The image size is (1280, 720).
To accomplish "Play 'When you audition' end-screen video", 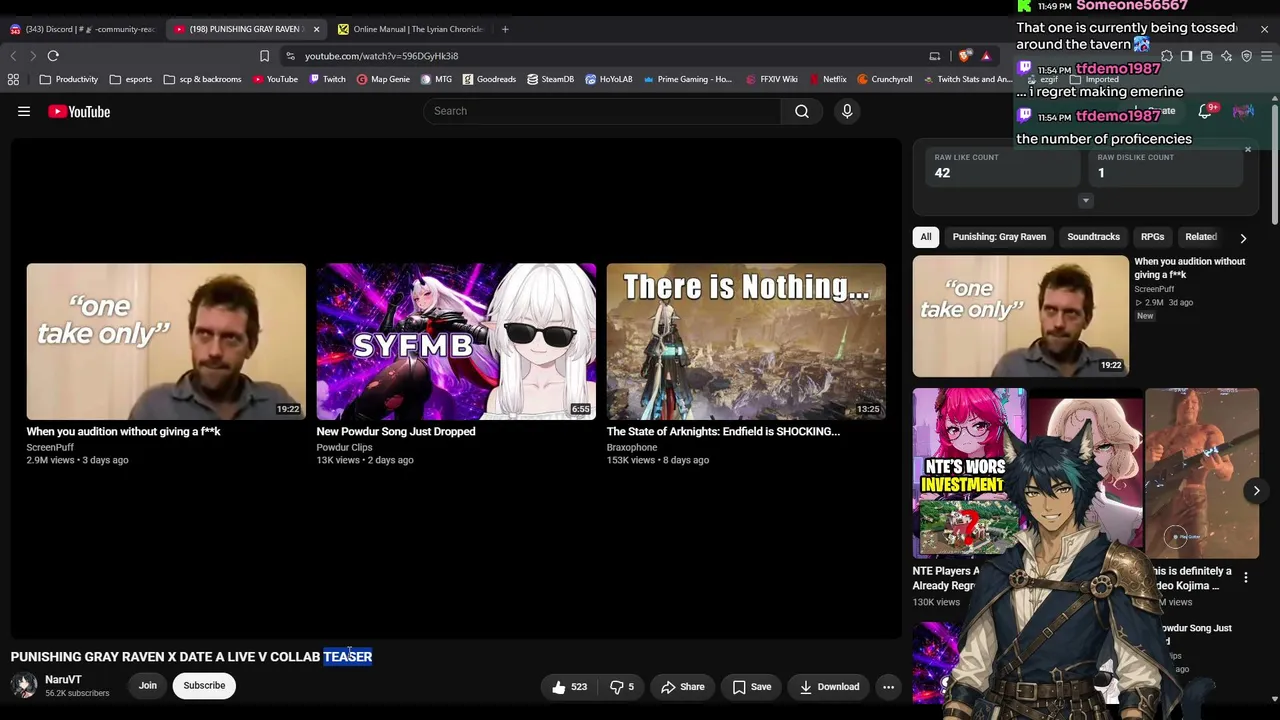I will pyautogui.click(x=166, y=341).
